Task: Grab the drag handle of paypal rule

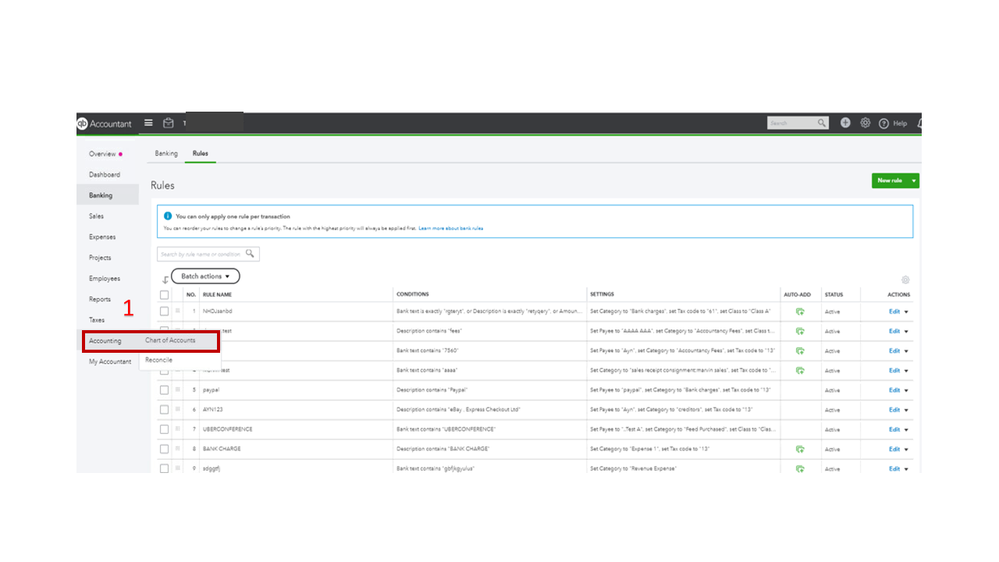Action: pyautogui.click(x=178, y=389)
